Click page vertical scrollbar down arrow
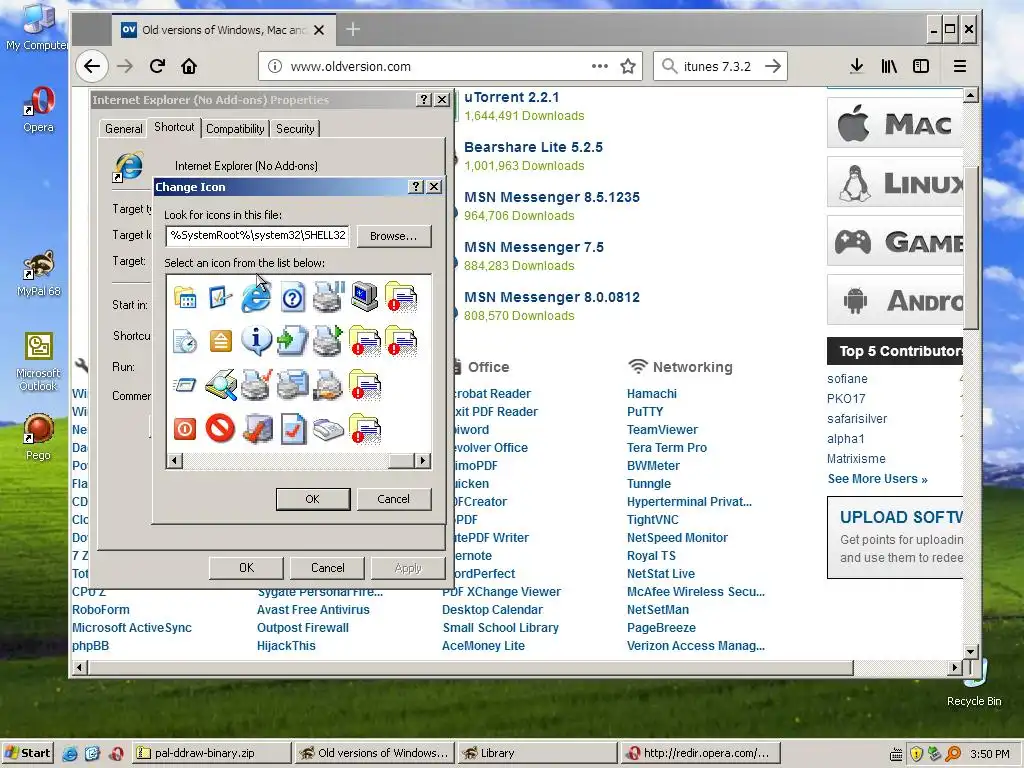The height and width of the screenshot is (768, 1024). [x=970, y=652]
